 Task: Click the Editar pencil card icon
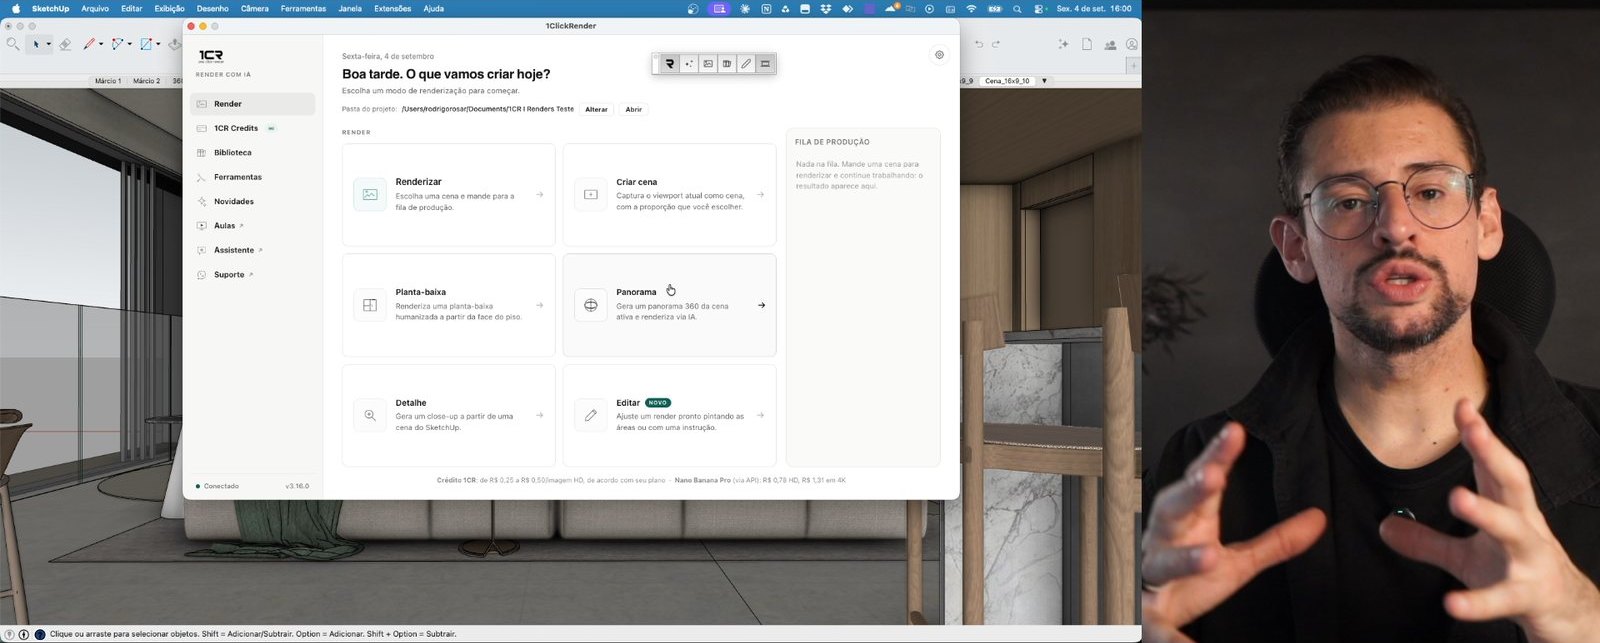pos(591,415)
